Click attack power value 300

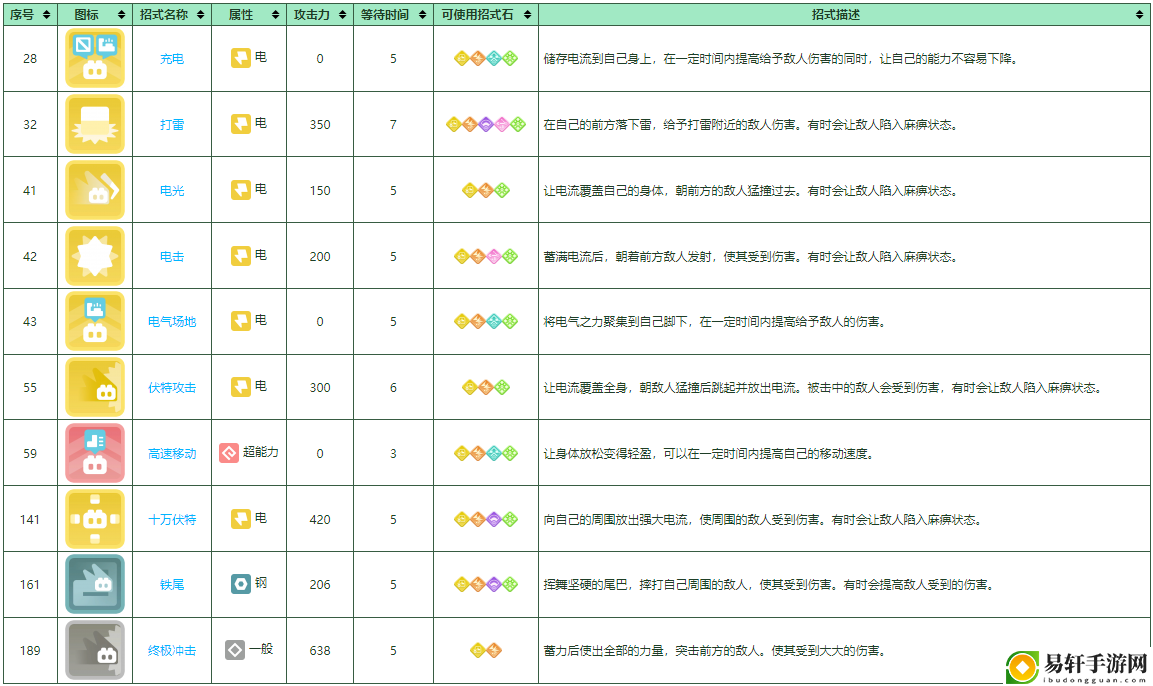(320, 387)
